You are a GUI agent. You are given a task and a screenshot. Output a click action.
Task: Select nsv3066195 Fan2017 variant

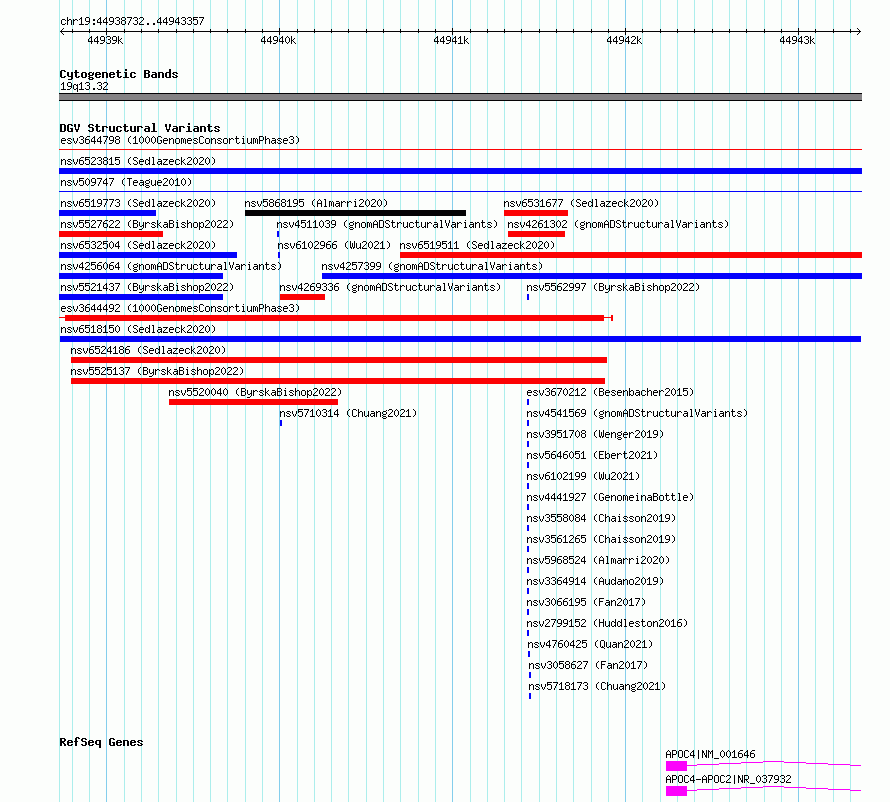tap(586, 602)
